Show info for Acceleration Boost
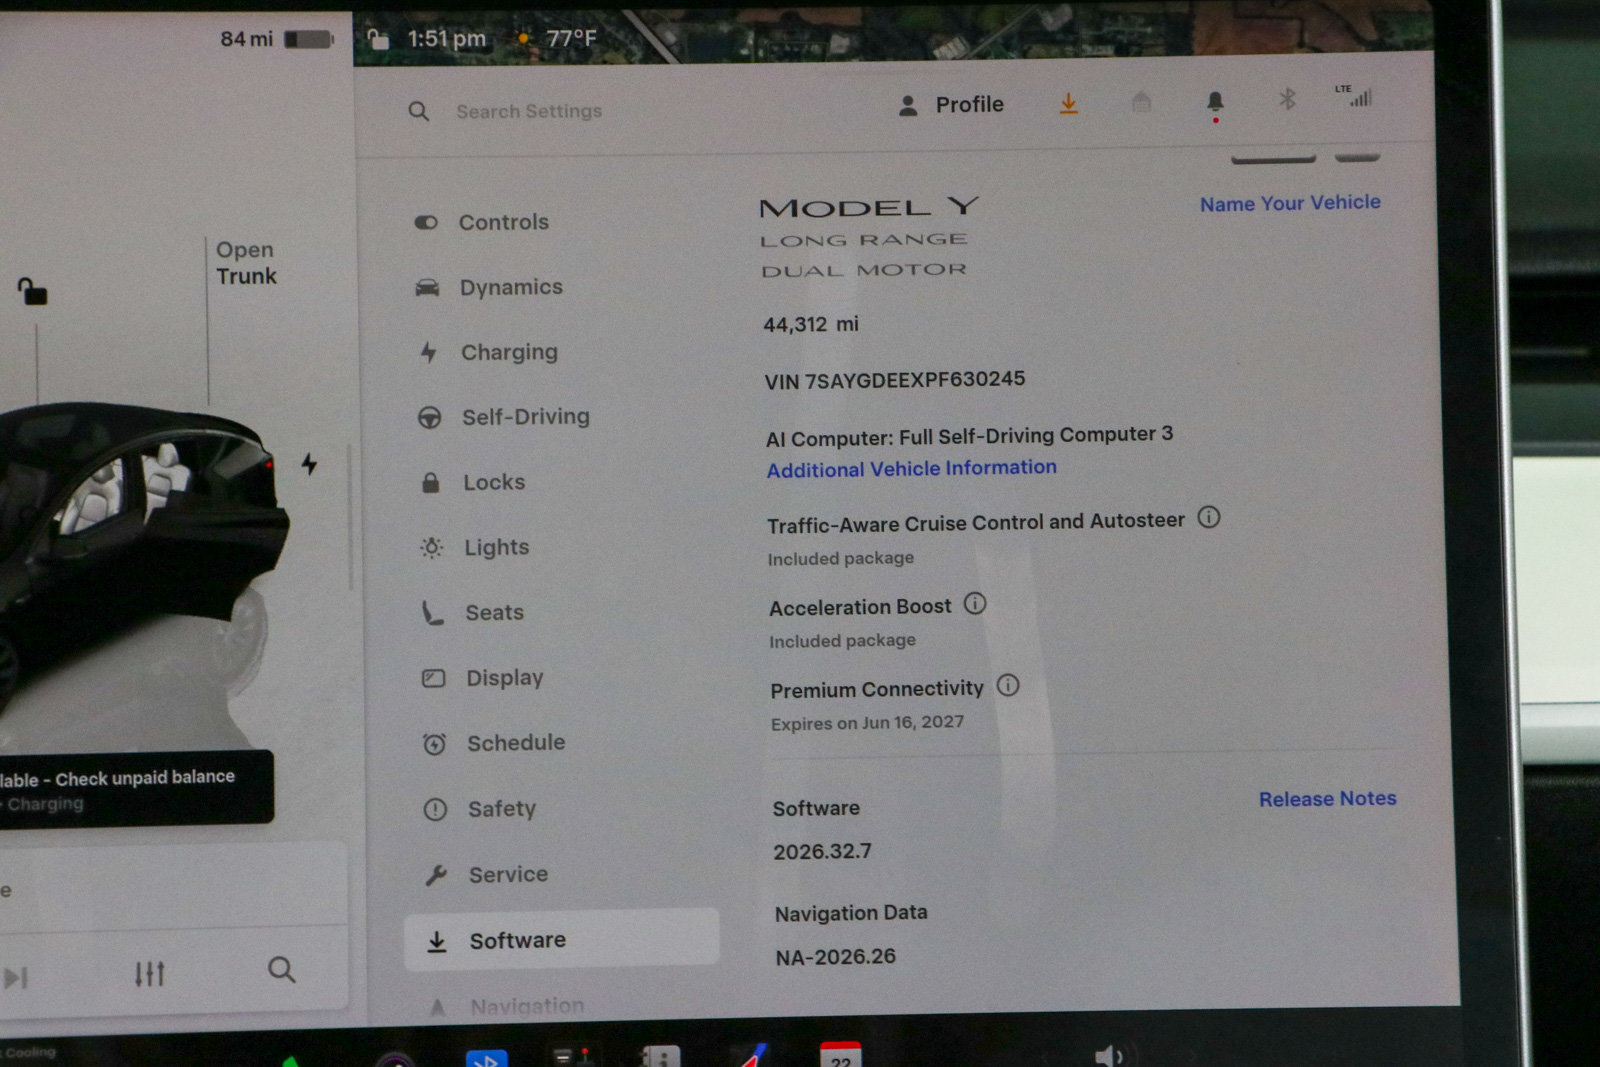1600x1067 pixels. pos(975,603)
